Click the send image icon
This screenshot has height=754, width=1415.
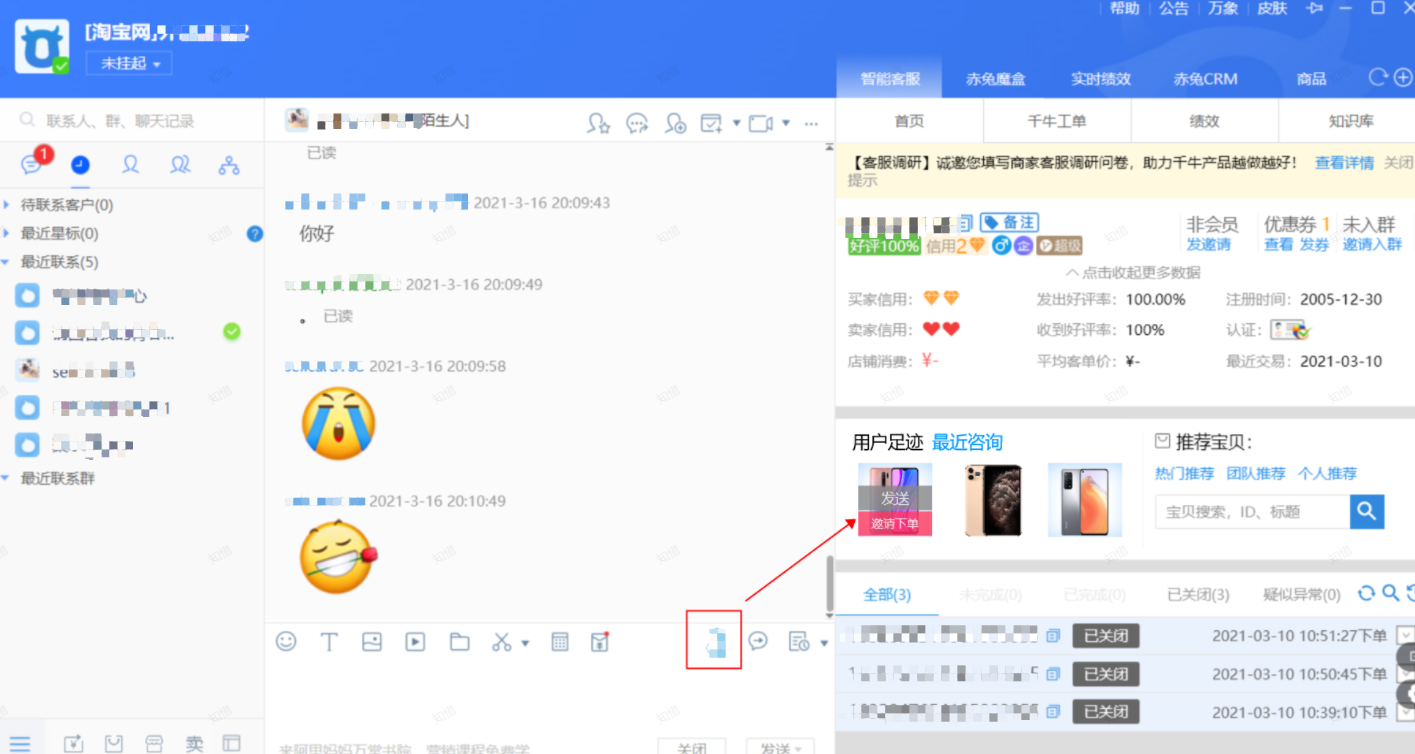[x=372, y=642]
